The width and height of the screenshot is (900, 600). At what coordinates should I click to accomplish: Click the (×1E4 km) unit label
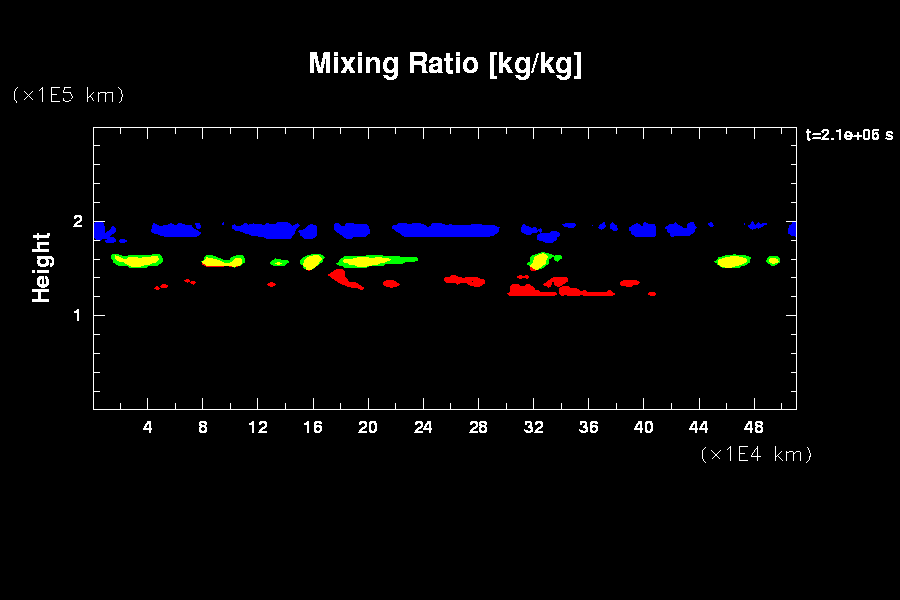pos(756,454)
